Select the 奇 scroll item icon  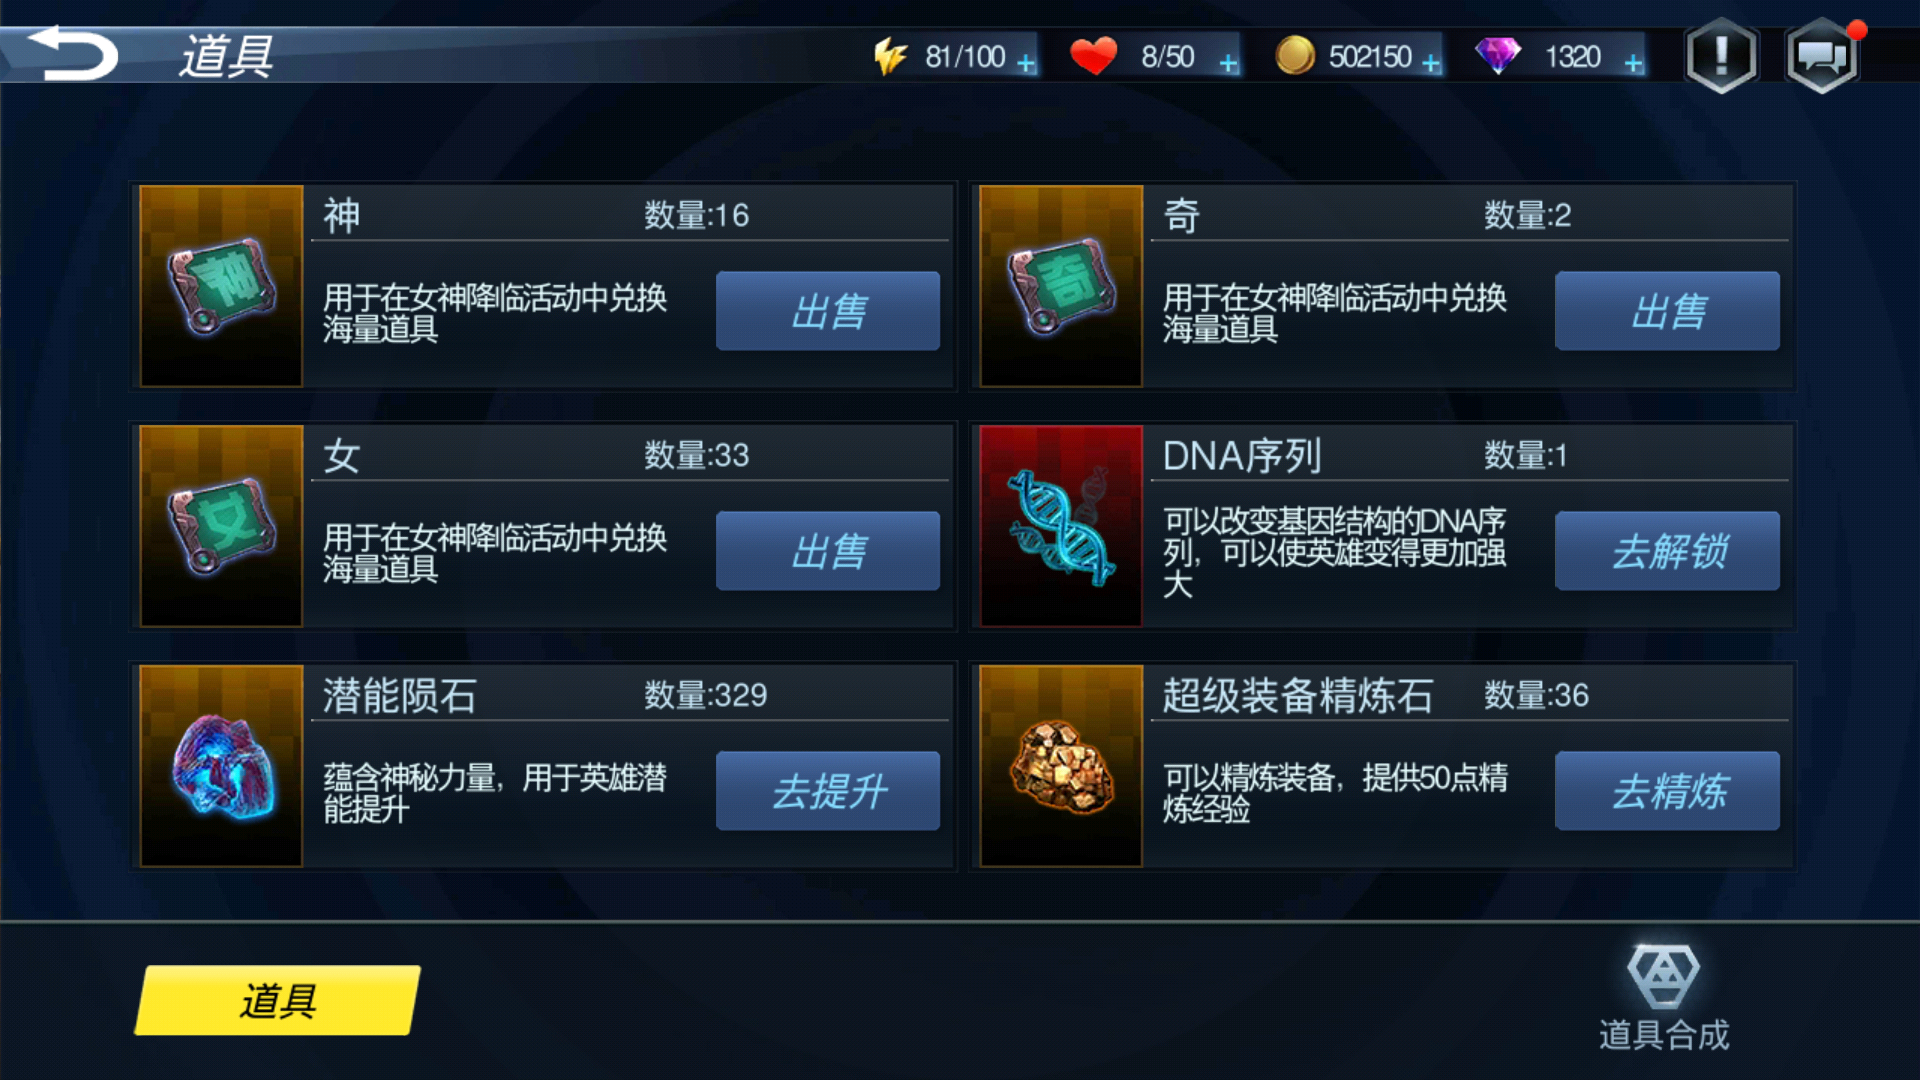pos(1061,286)
